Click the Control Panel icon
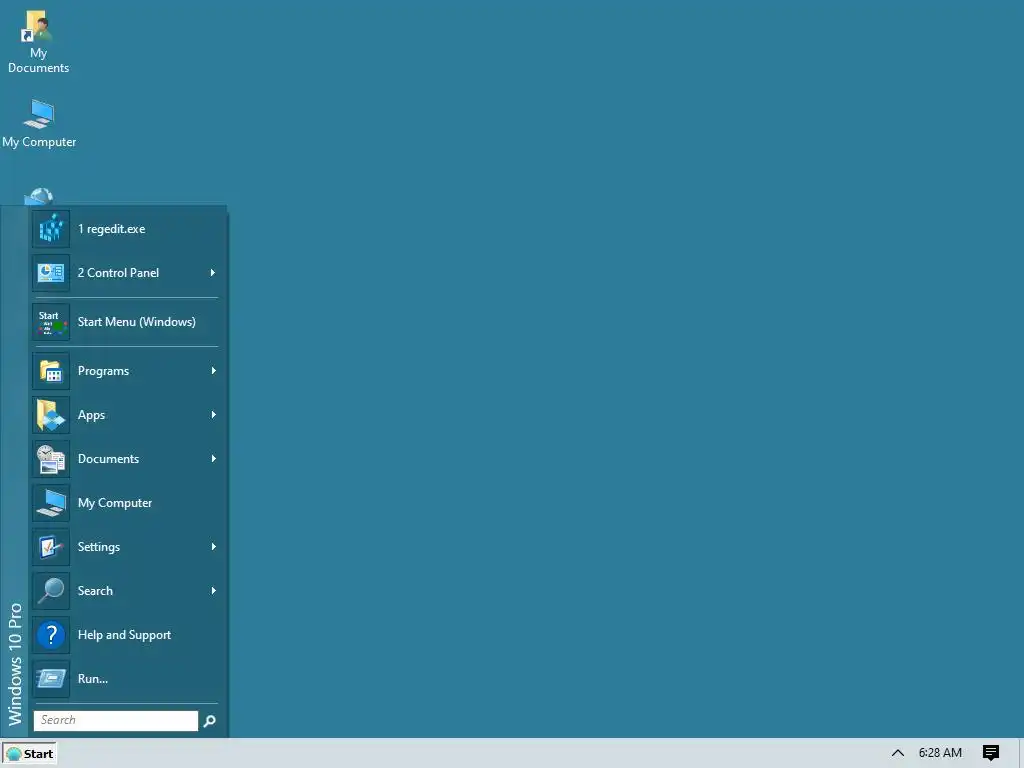 51,272
